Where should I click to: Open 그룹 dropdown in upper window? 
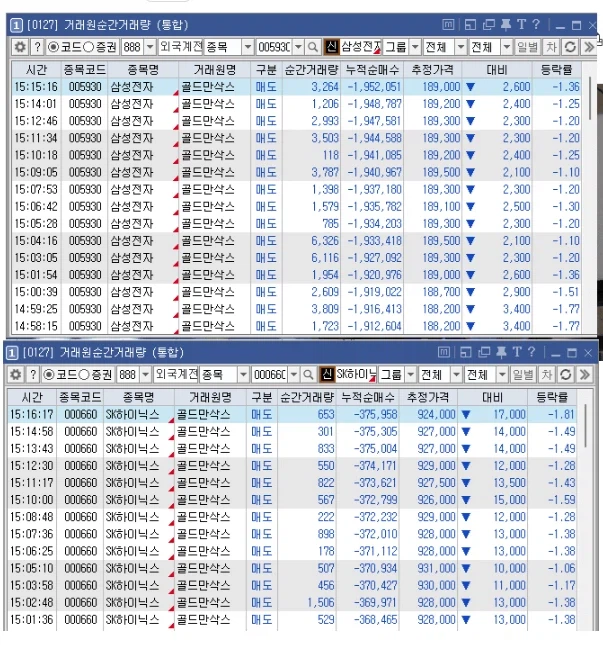[x=415, y=47]
